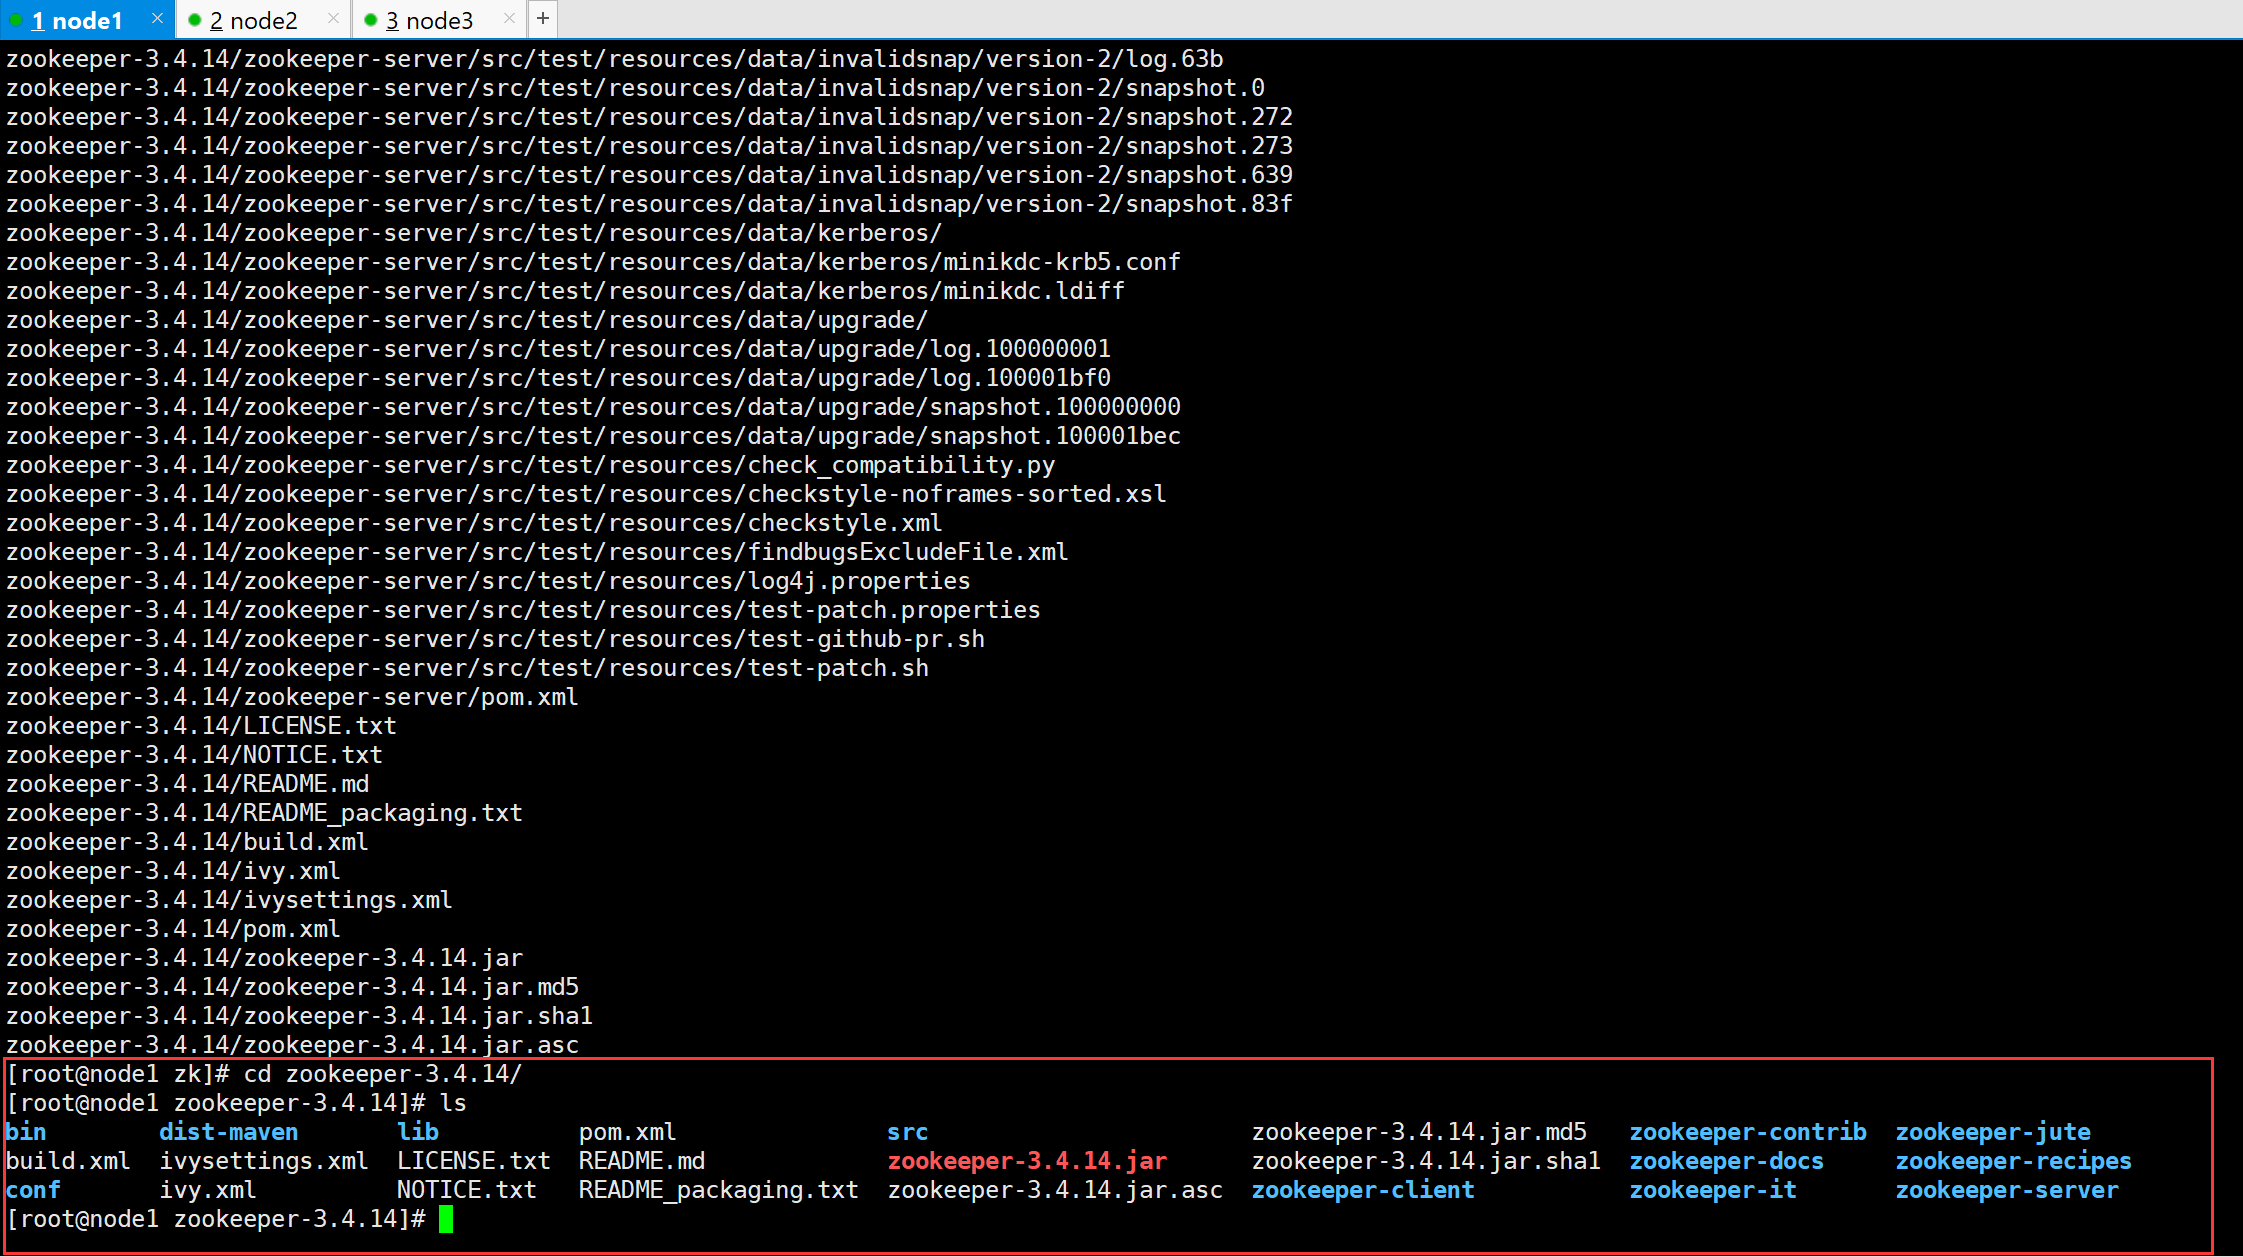Click the zookeeper-server directory name

2006,1190
